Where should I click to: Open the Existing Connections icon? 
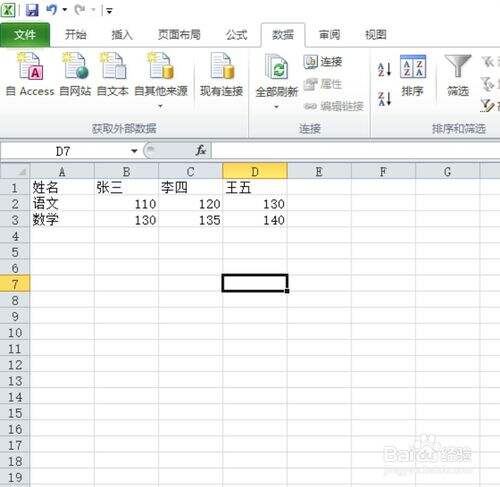(222, 66)
